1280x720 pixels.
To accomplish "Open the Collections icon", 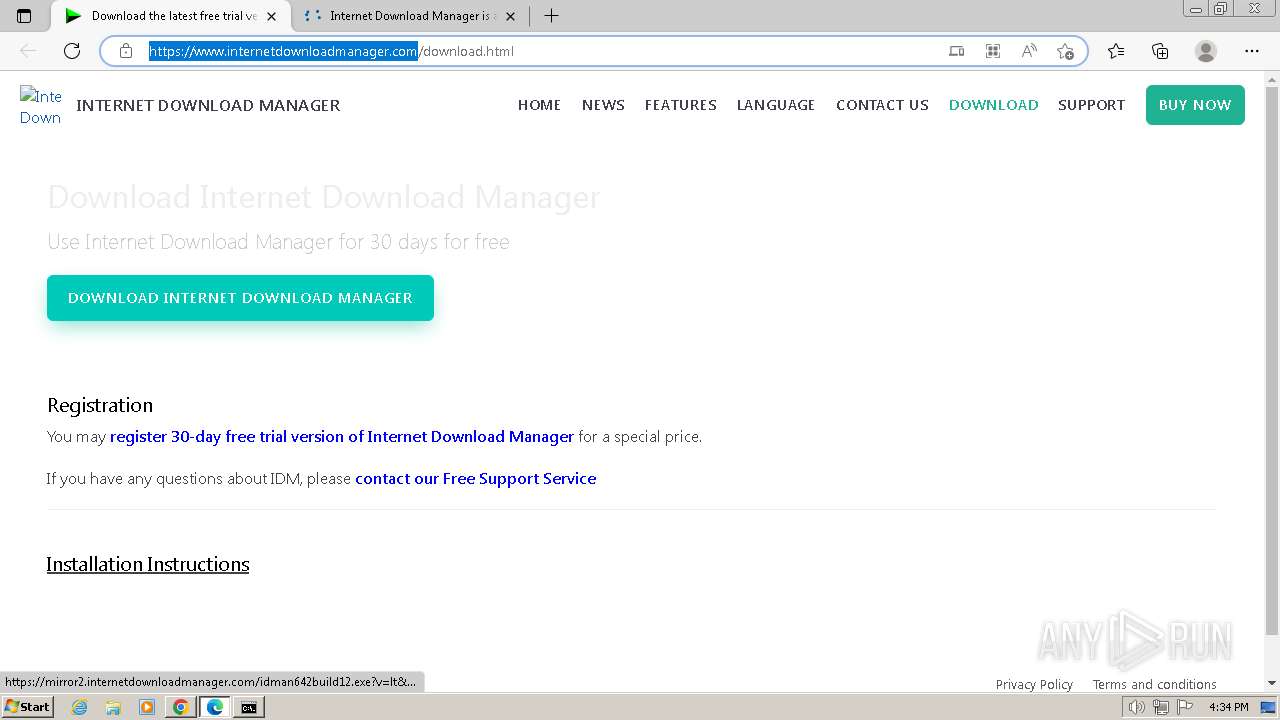I will point(1160,51).
